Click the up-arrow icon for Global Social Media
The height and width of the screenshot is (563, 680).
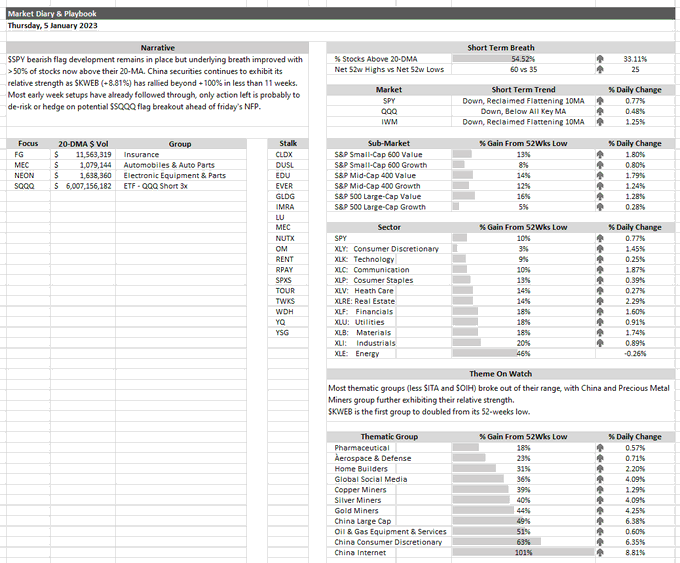pos(600,479)
